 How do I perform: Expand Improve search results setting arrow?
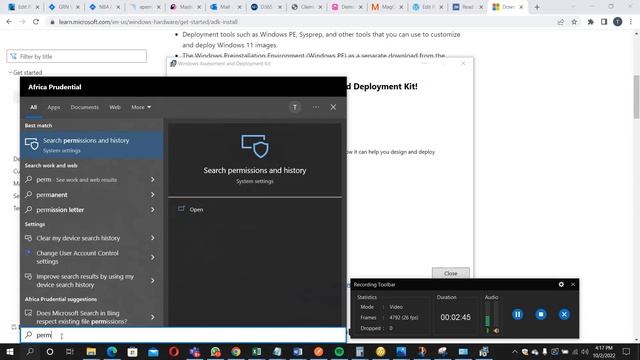(153, 280)
